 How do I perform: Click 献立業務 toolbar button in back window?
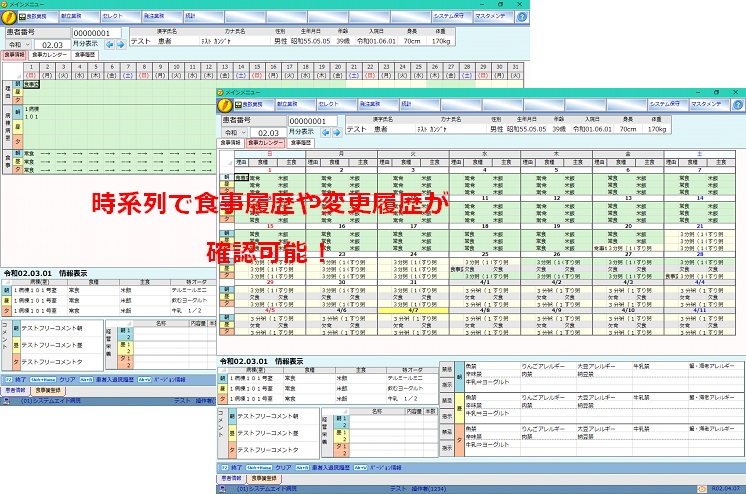(x=79, y=17)
